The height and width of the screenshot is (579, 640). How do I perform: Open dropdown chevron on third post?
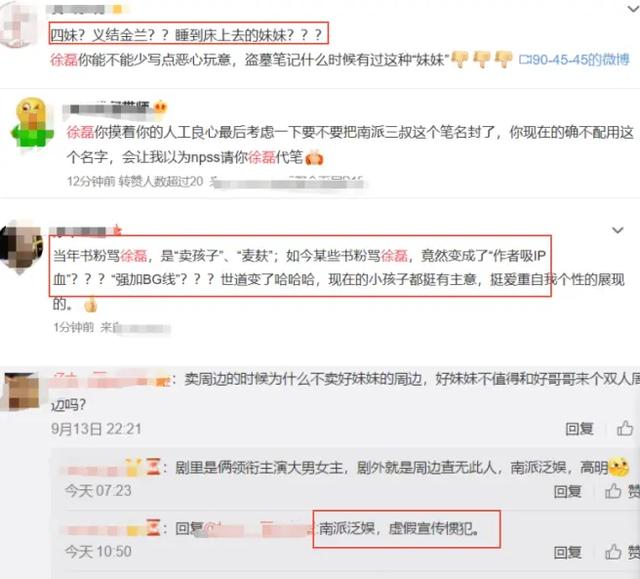click(x=618, y=231)
